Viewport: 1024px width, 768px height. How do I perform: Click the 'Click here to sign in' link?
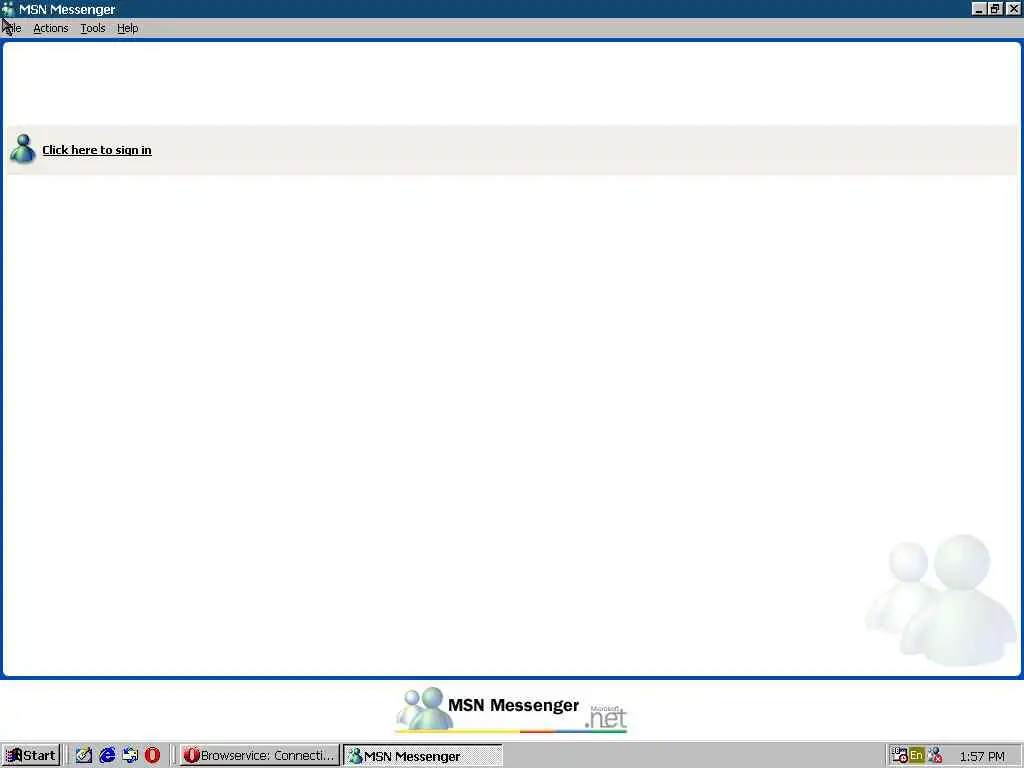pos(97,150)
